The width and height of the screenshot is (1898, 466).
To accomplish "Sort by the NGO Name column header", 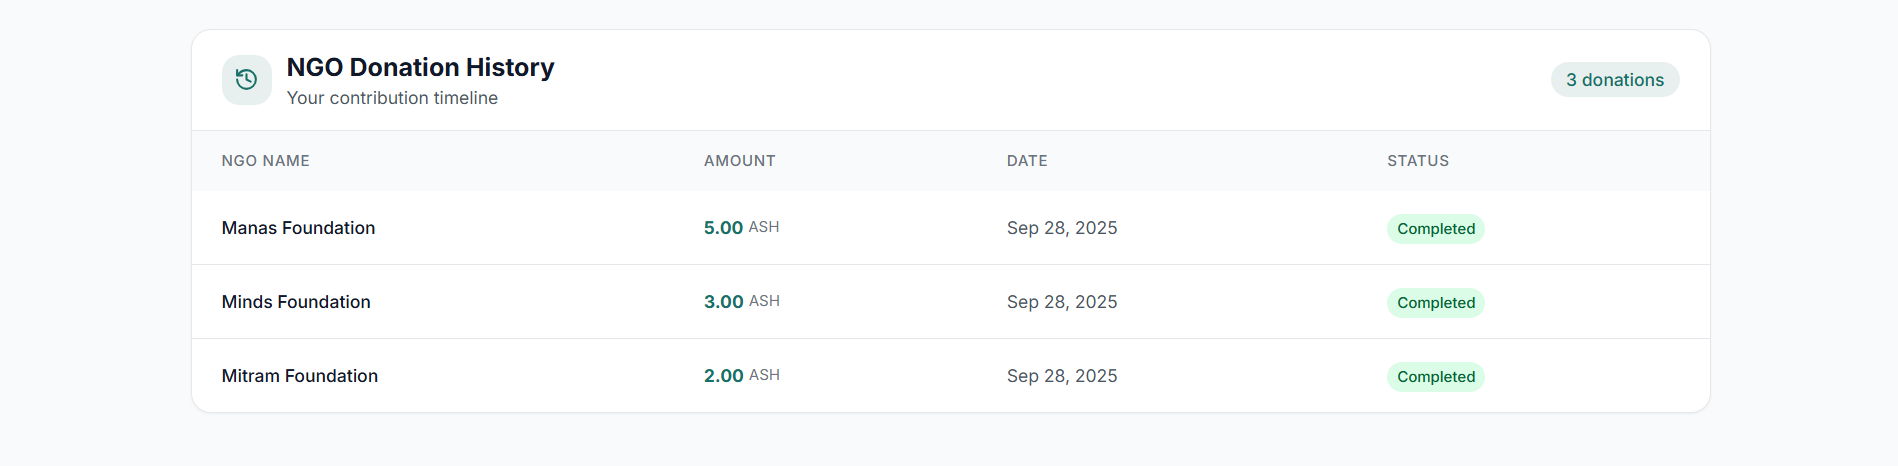I will [x=265, y=161].
